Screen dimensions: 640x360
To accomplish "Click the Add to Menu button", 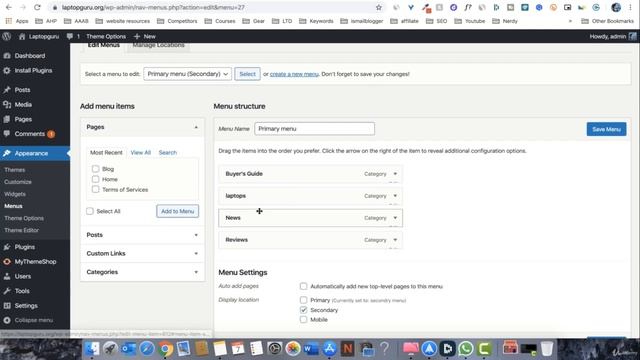I will point(178,211).
